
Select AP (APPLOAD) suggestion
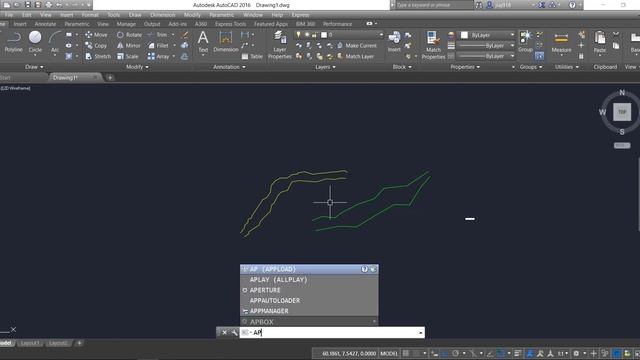[x=309, y=269]
